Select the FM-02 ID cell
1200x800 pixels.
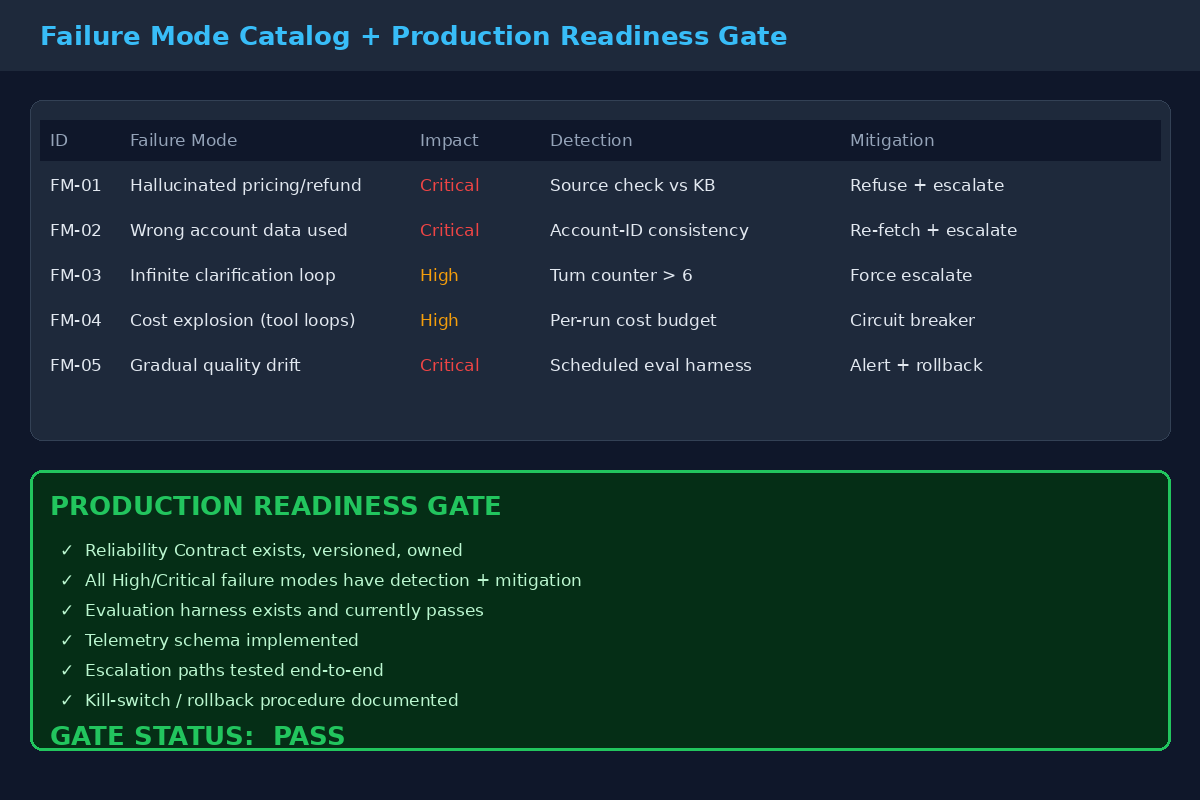[76, 231]
